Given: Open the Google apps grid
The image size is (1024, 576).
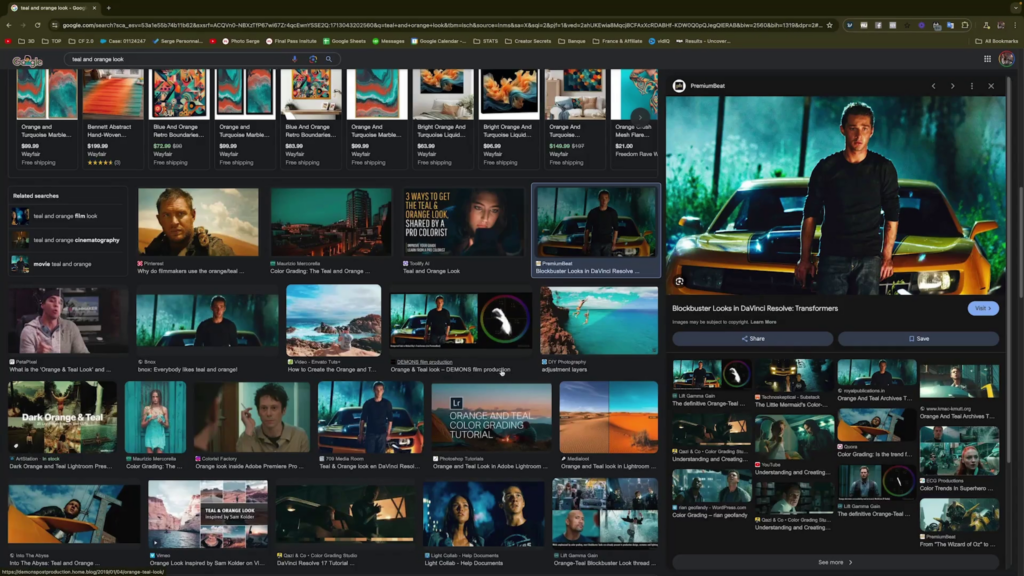Looking at the screenshot, I should pyautogui.click(x=987, y=59).
